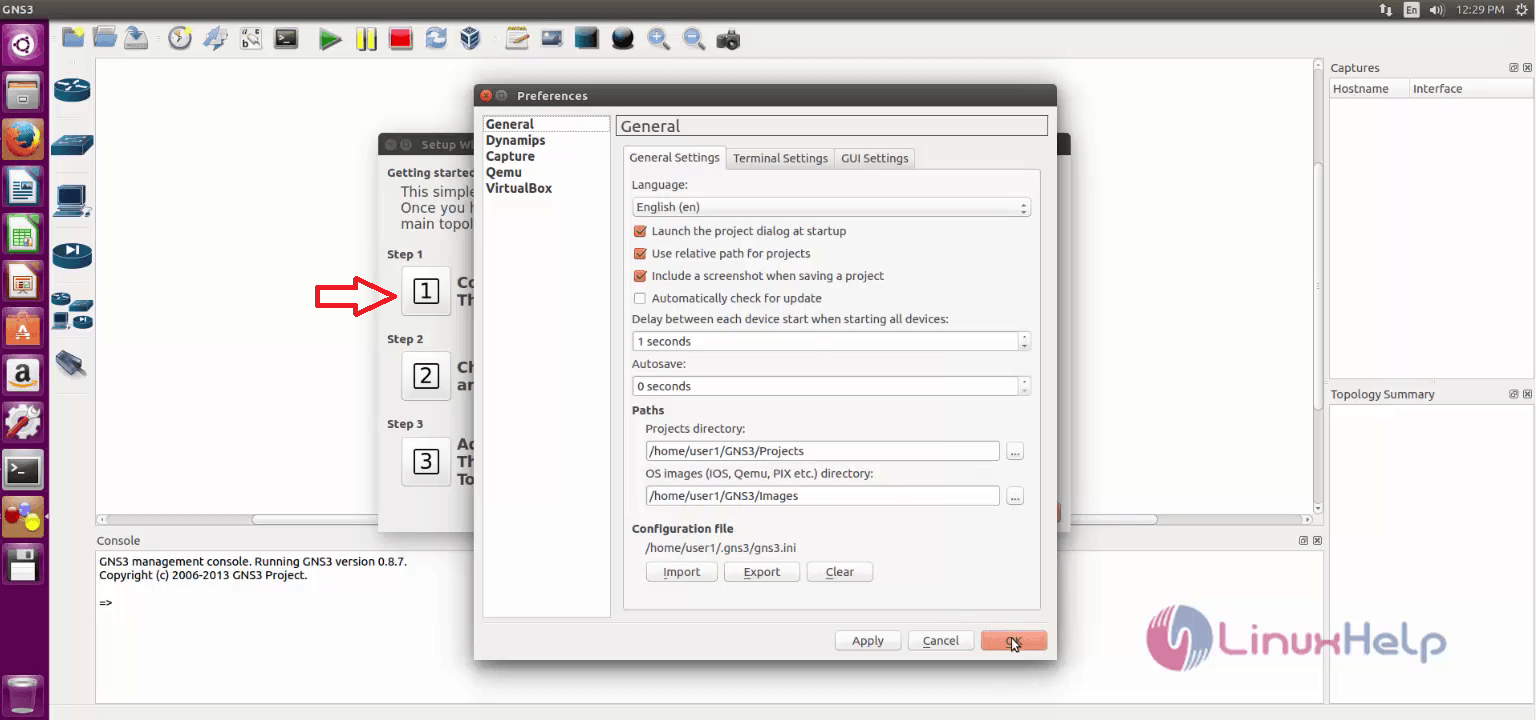Viewport: 1536px width, 720px height.
Task: Click the green Start all devices icon
Action: 330,39
